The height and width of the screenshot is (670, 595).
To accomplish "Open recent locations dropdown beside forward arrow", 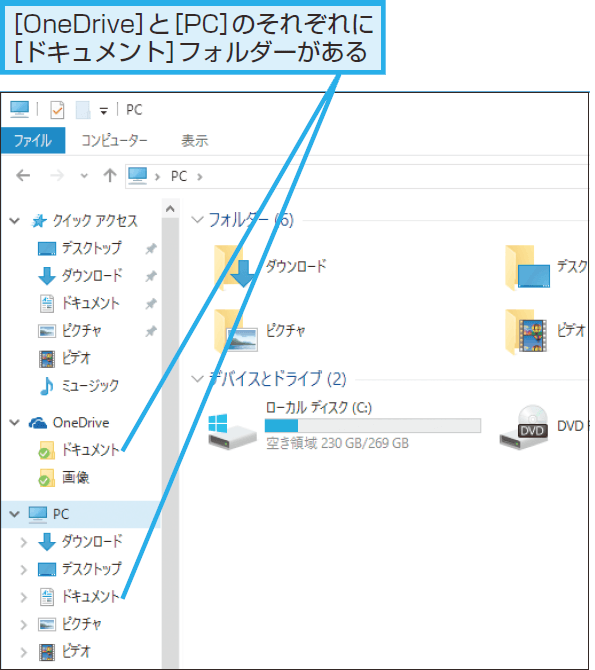I will pyautogui.click(x=84, y=176).
